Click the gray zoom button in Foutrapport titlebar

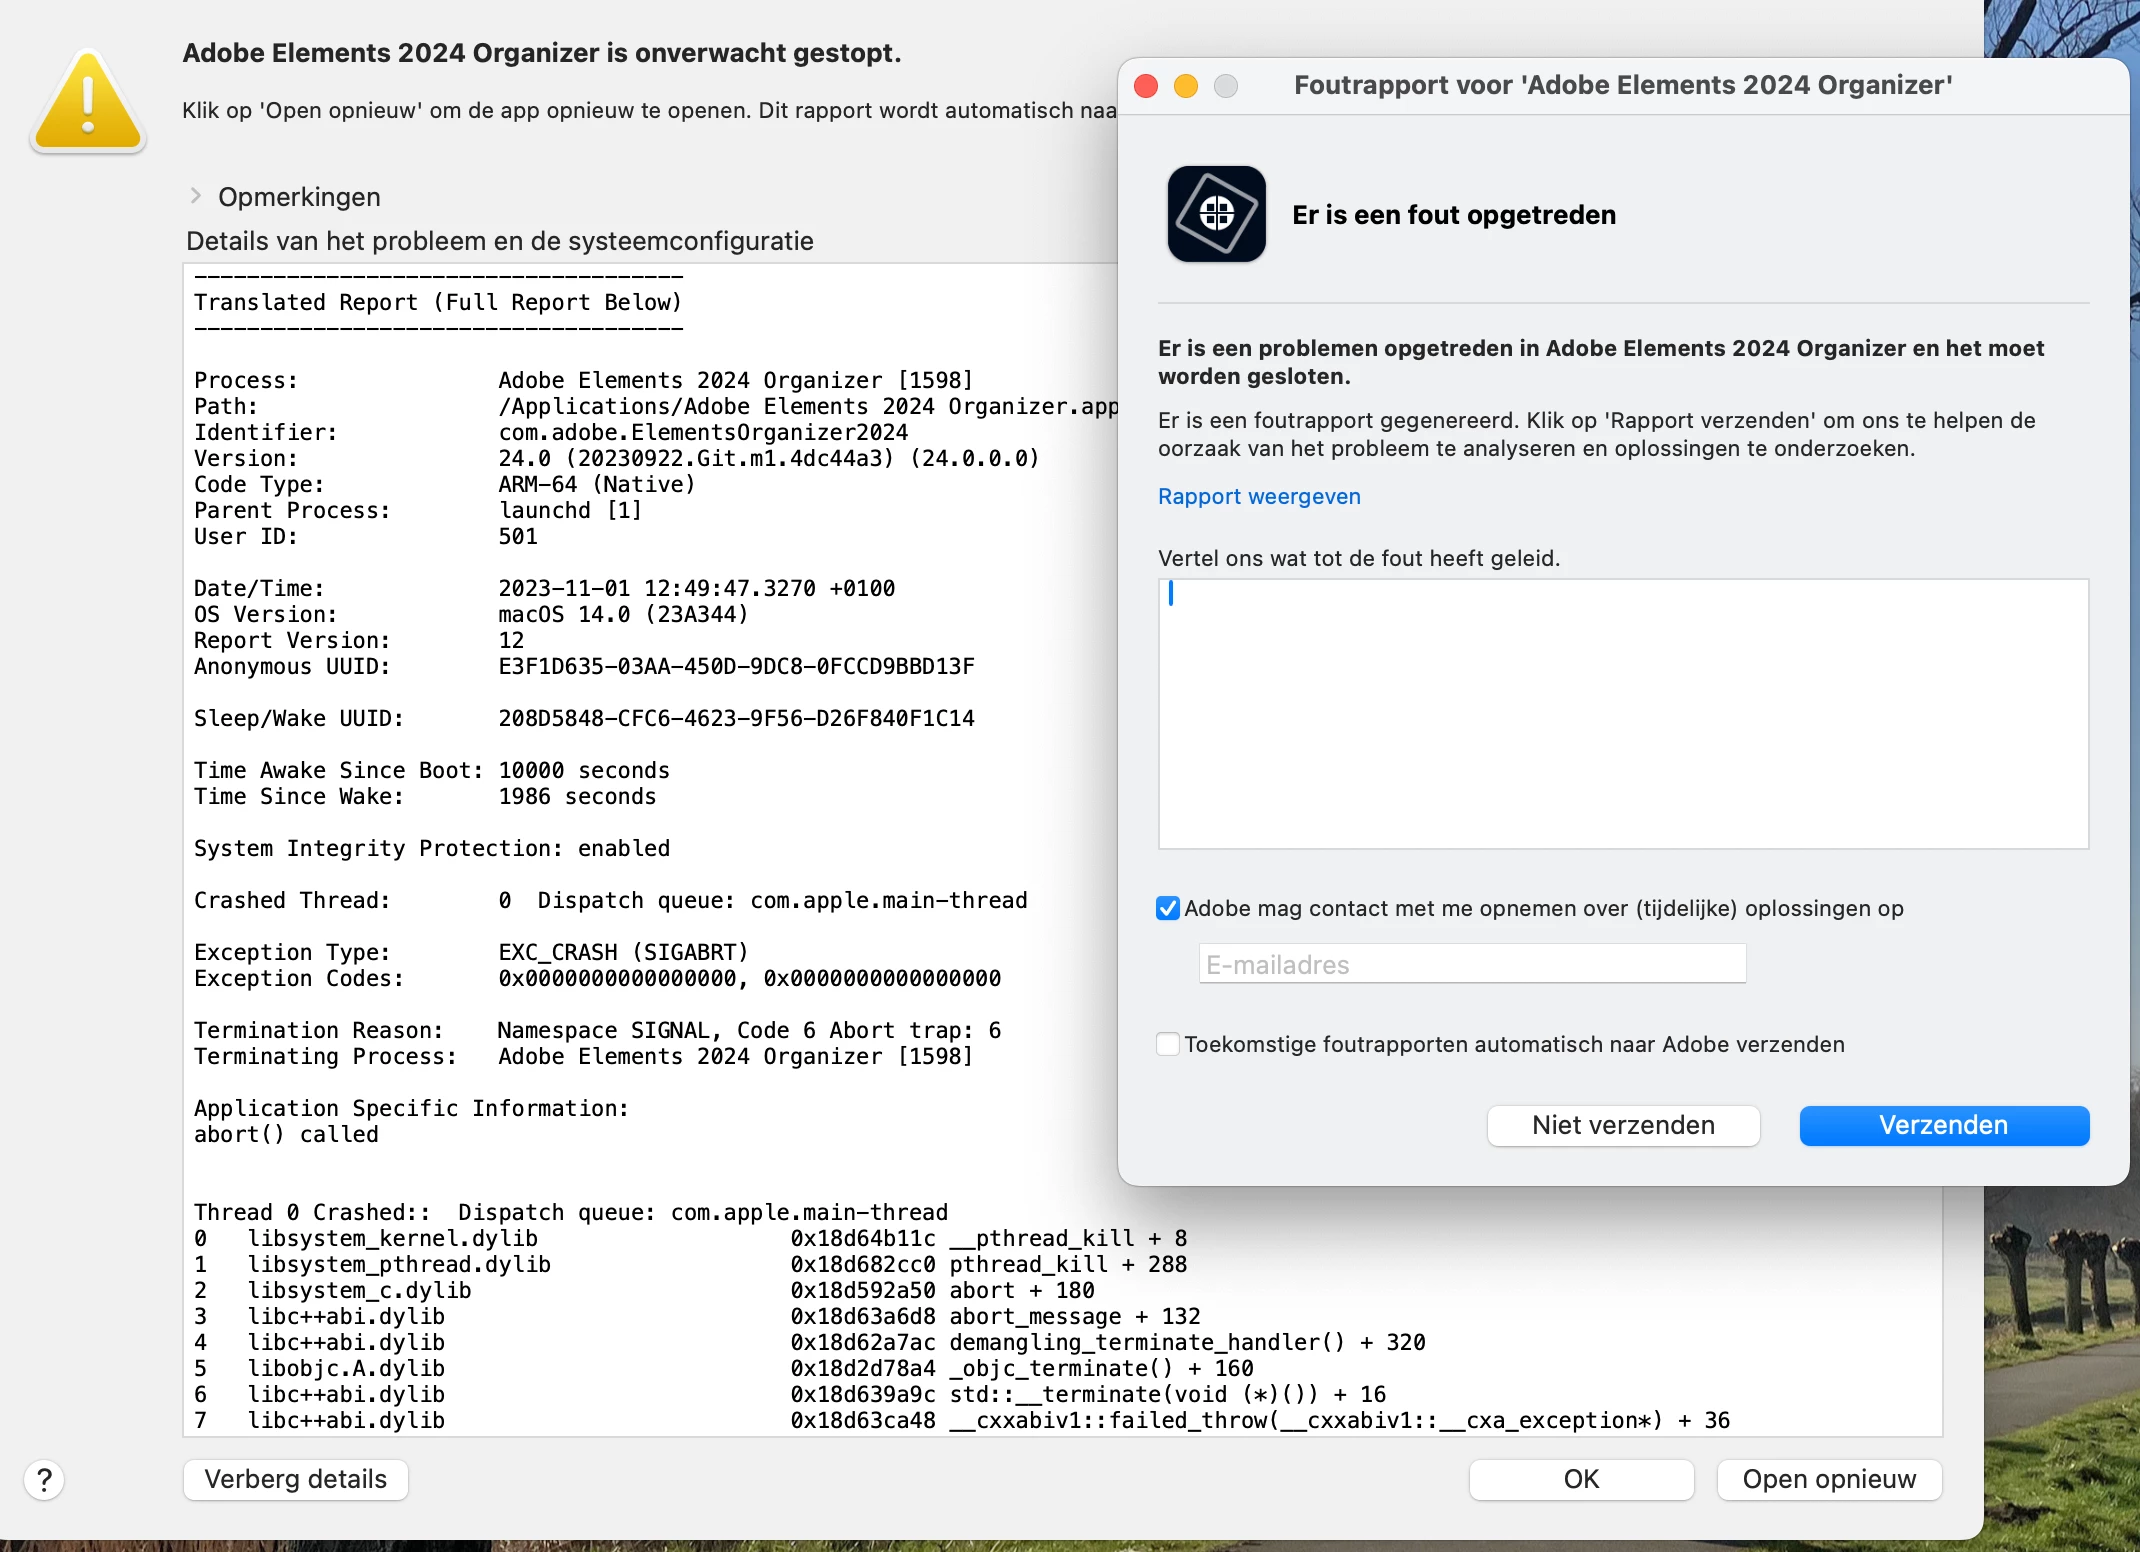pyautogui.click(x=1226, y=86)
